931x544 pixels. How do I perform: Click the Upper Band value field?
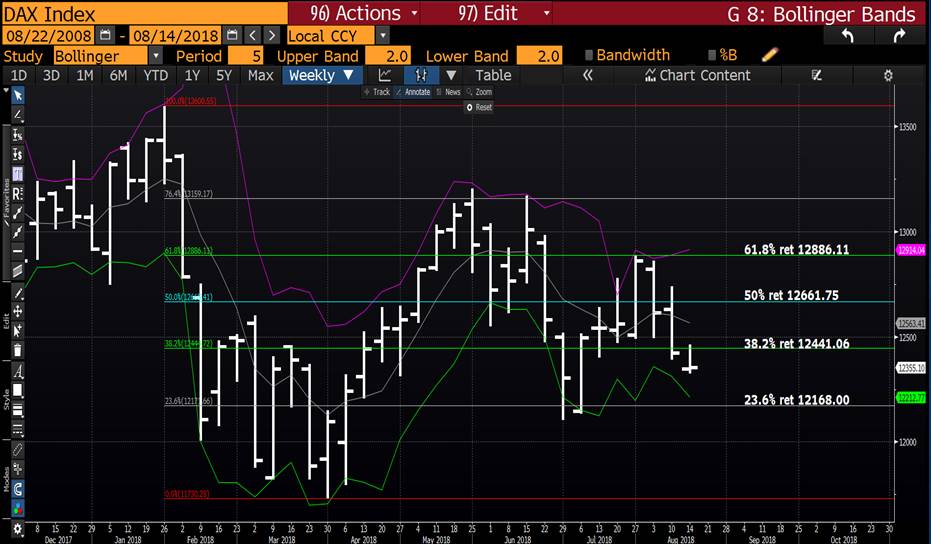pyautogui.click(x=388, y=56)
